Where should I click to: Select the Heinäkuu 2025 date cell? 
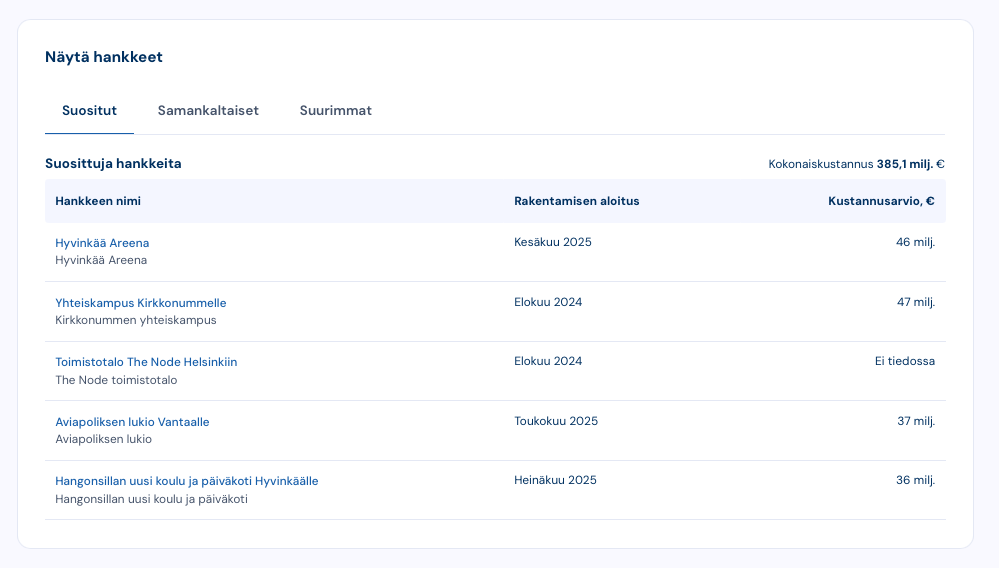555,480
